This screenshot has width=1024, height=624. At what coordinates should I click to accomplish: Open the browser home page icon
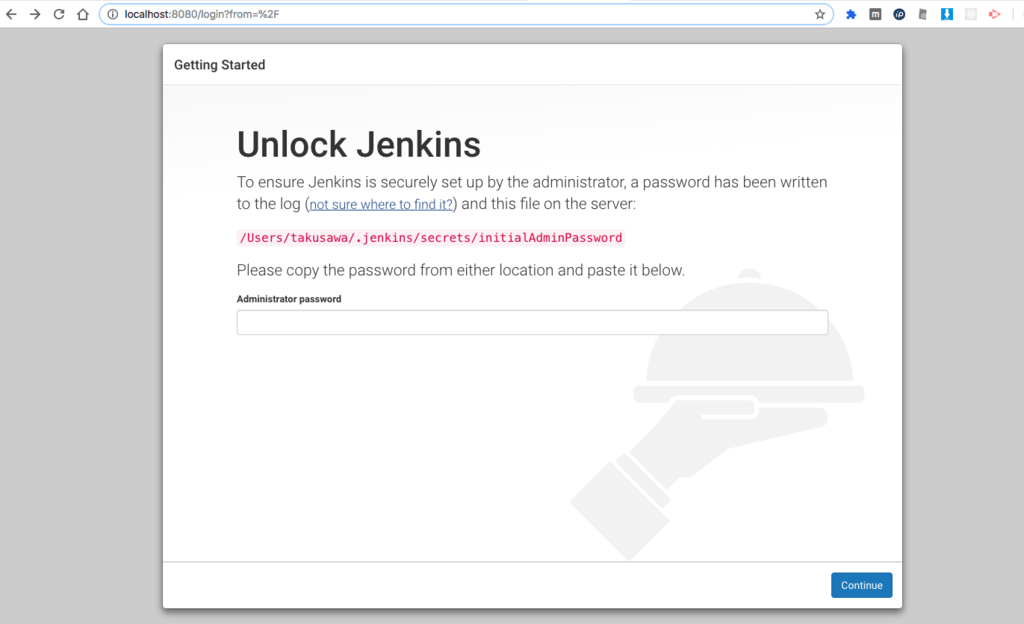tap(83, 14)
